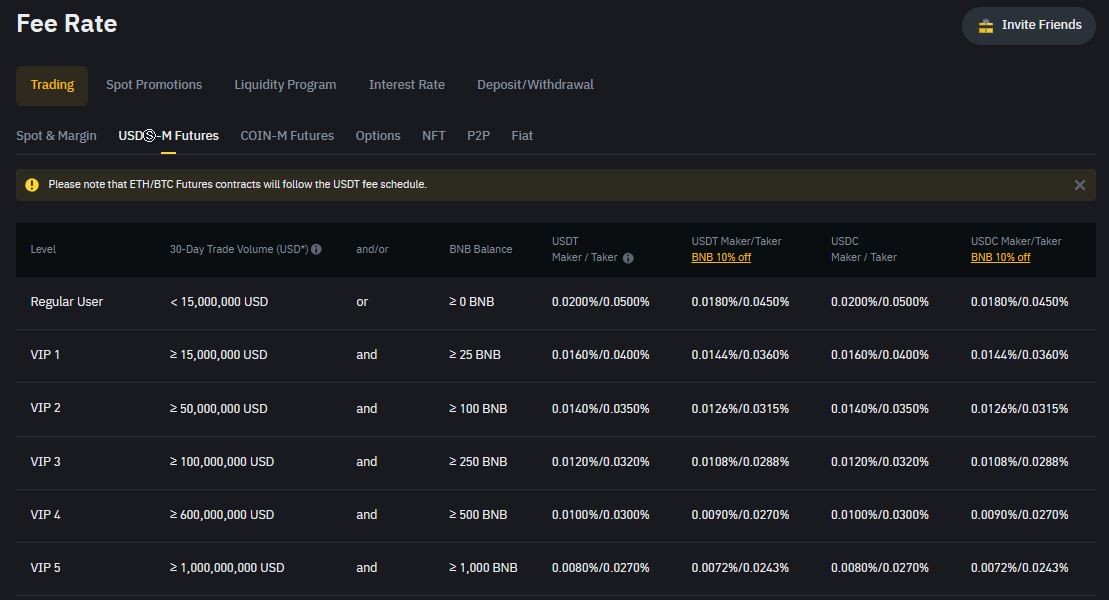Click the ≥ 1,000 BNB balance cell
This screenshot has width=1109, height=600.
click(x=483, y=568)
